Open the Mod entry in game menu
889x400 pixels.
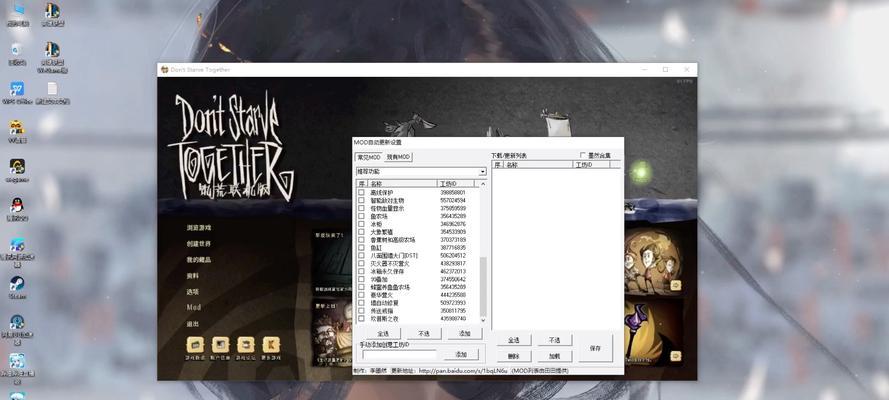pyautogui.click(x=194, y=307)
